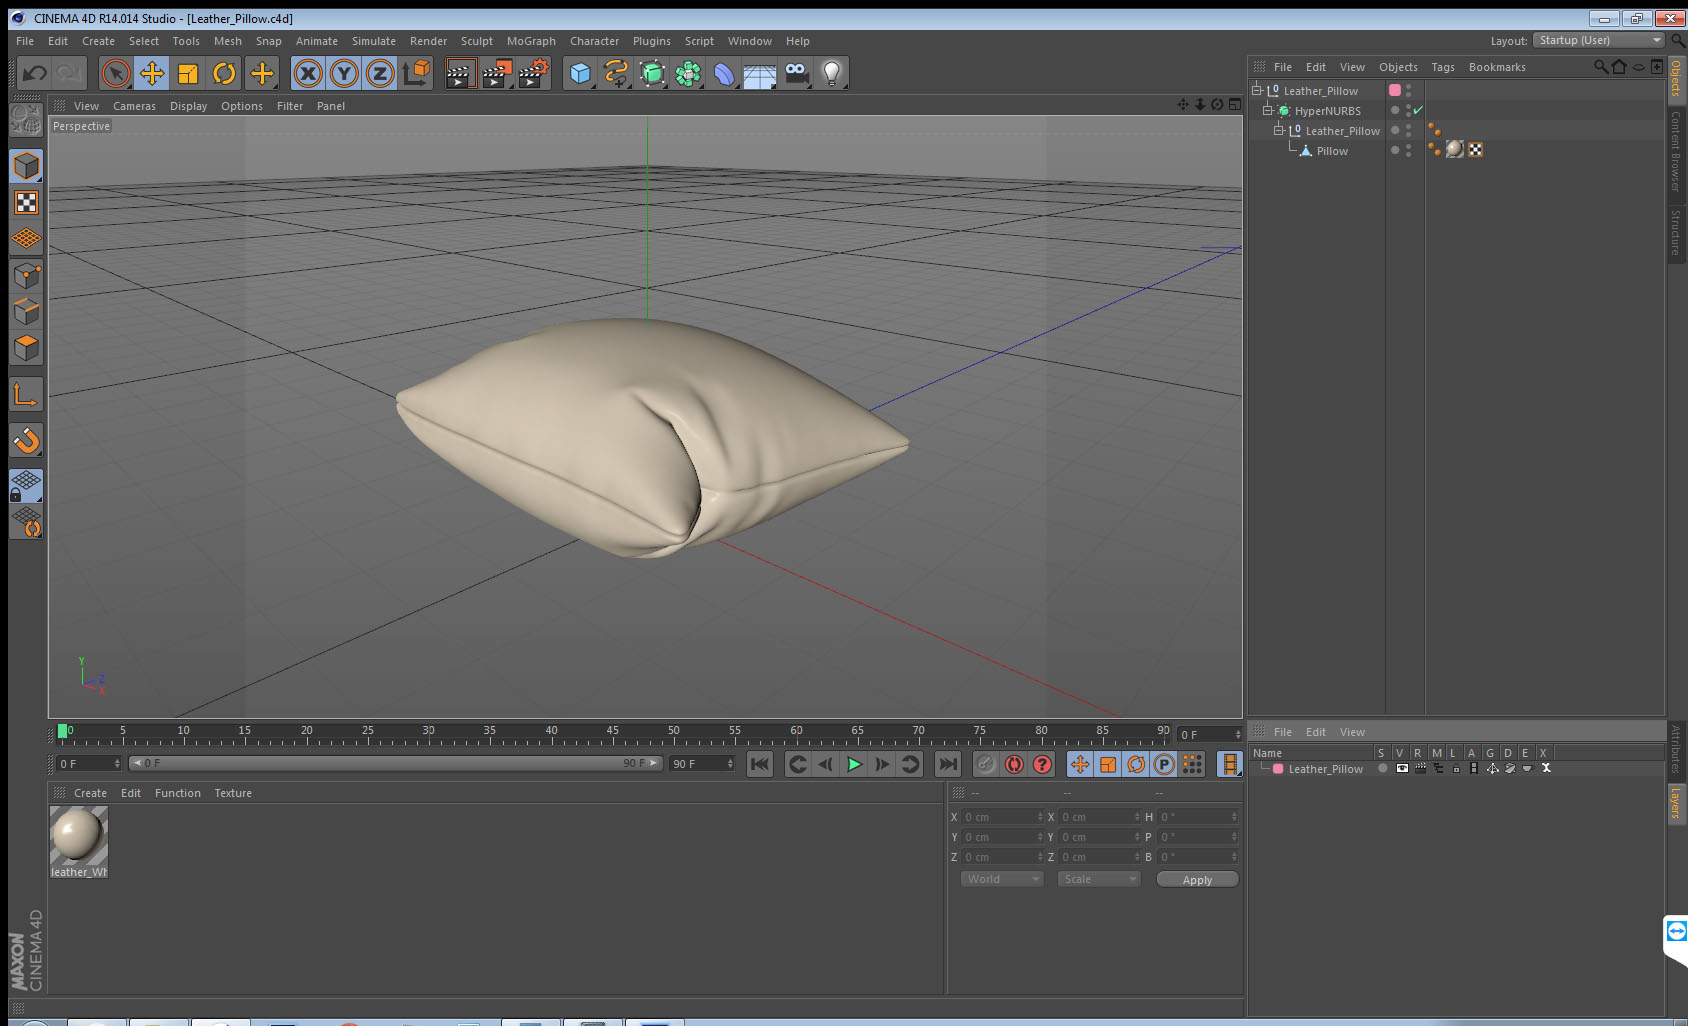Click Make Editable in the left toolbar
The image size is (1688, 1026).
click(26, 120)
